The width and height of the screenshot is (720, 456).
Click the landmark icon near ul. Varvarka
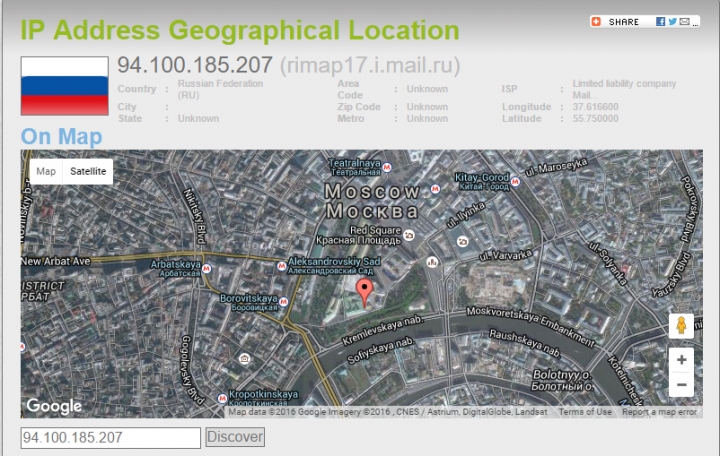click(x=432, y=262)
